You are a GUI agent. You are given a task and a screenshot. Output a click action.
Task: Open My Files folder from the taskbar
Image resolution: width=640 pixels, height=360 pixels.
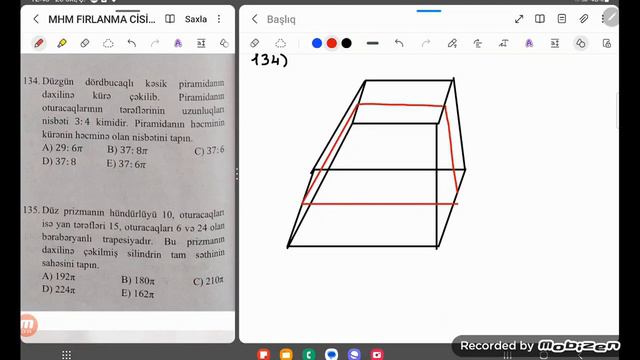pyautogui.click(x=286, y=354)
